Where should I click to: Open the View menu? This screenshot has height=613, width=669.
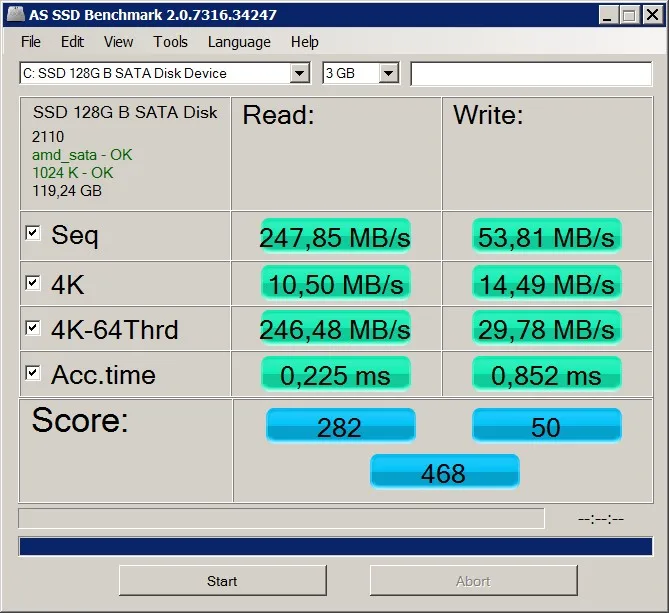(118, 42)
